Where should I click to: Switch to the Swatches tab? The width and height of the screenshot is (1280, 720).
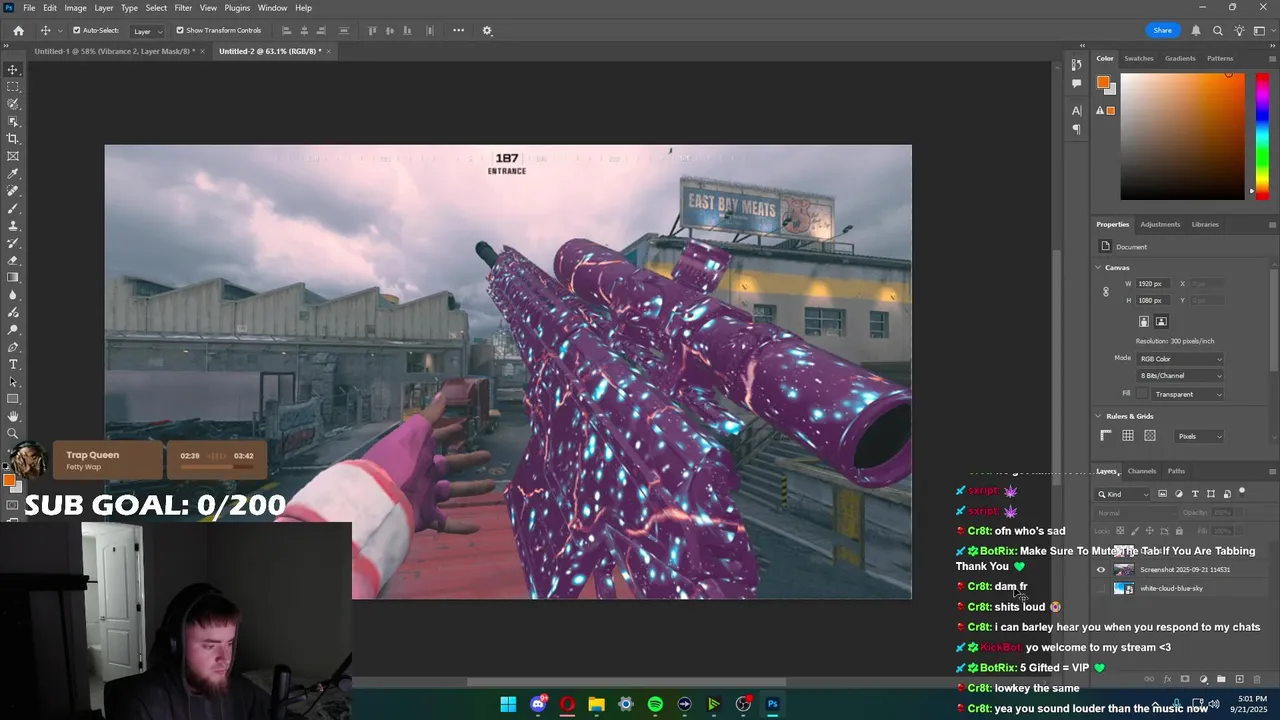tap(1138, 58)
